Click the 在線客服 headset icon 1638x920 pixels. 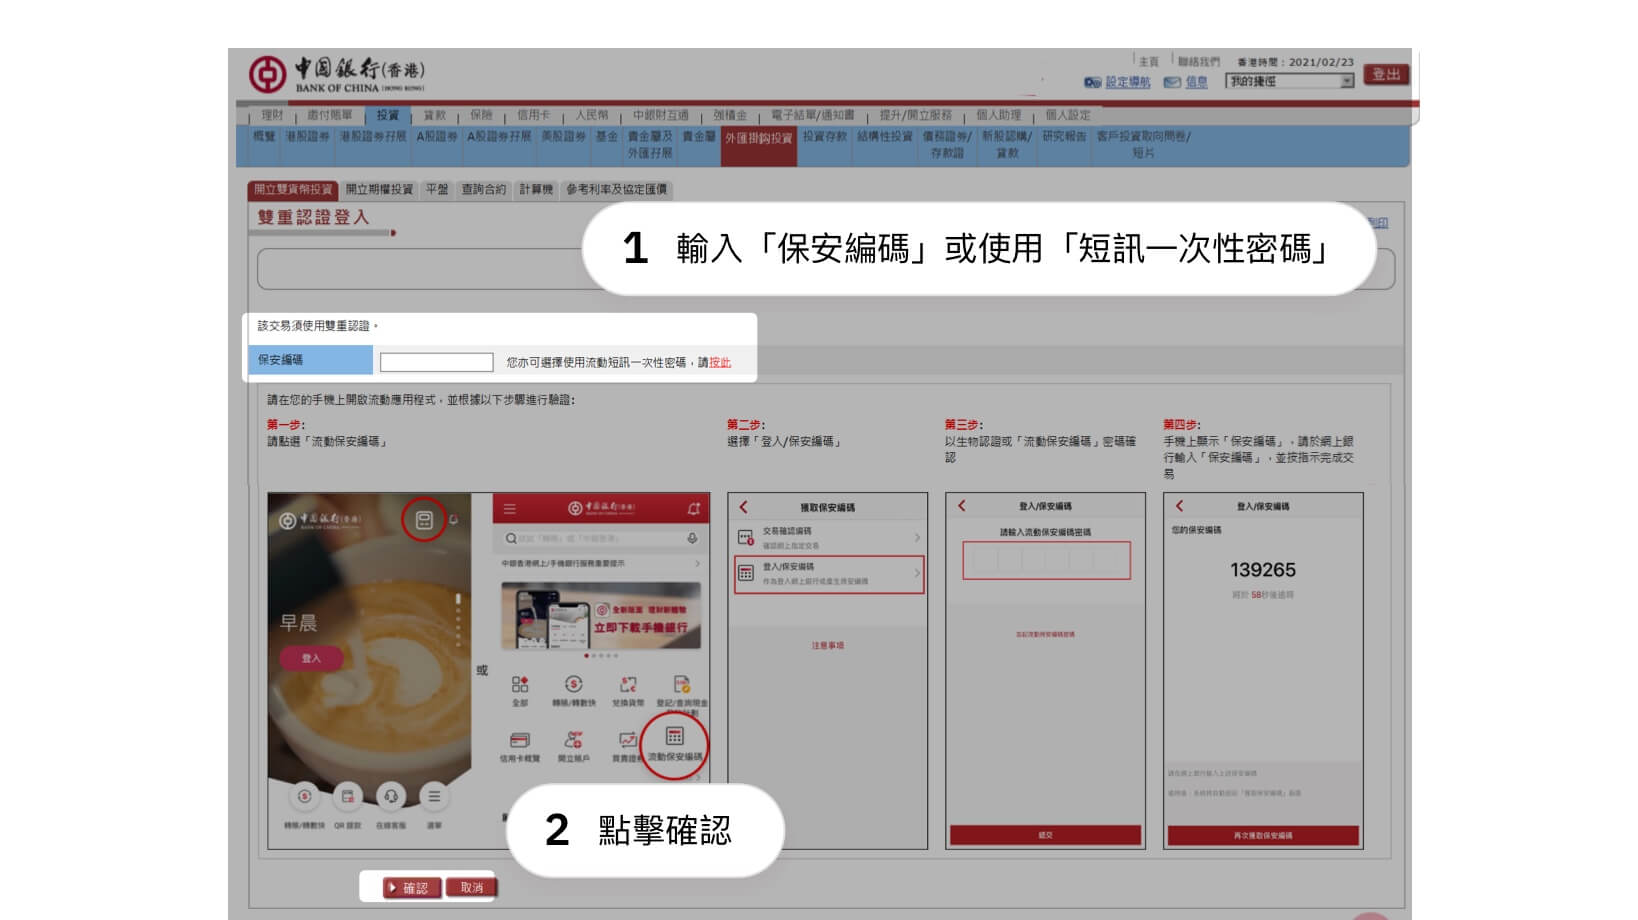tap(391, 797)
